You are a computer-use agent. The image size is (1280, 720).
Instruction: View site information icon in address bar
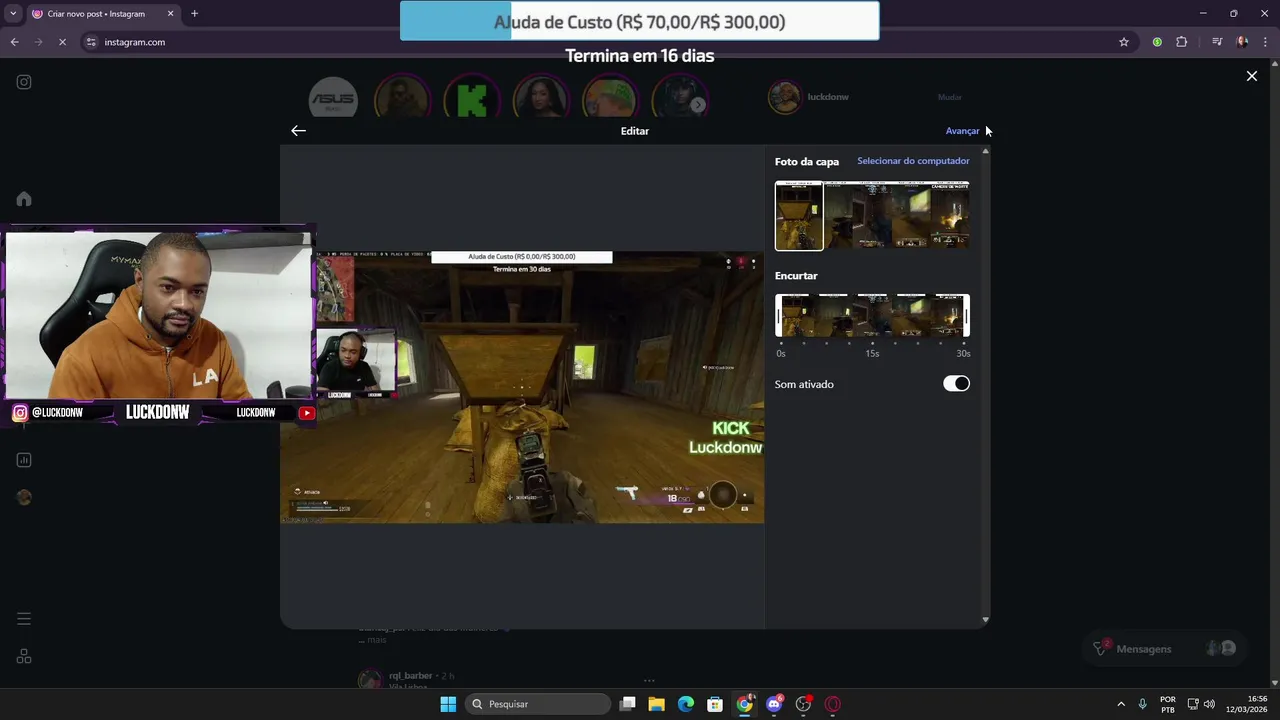[91, 42]
